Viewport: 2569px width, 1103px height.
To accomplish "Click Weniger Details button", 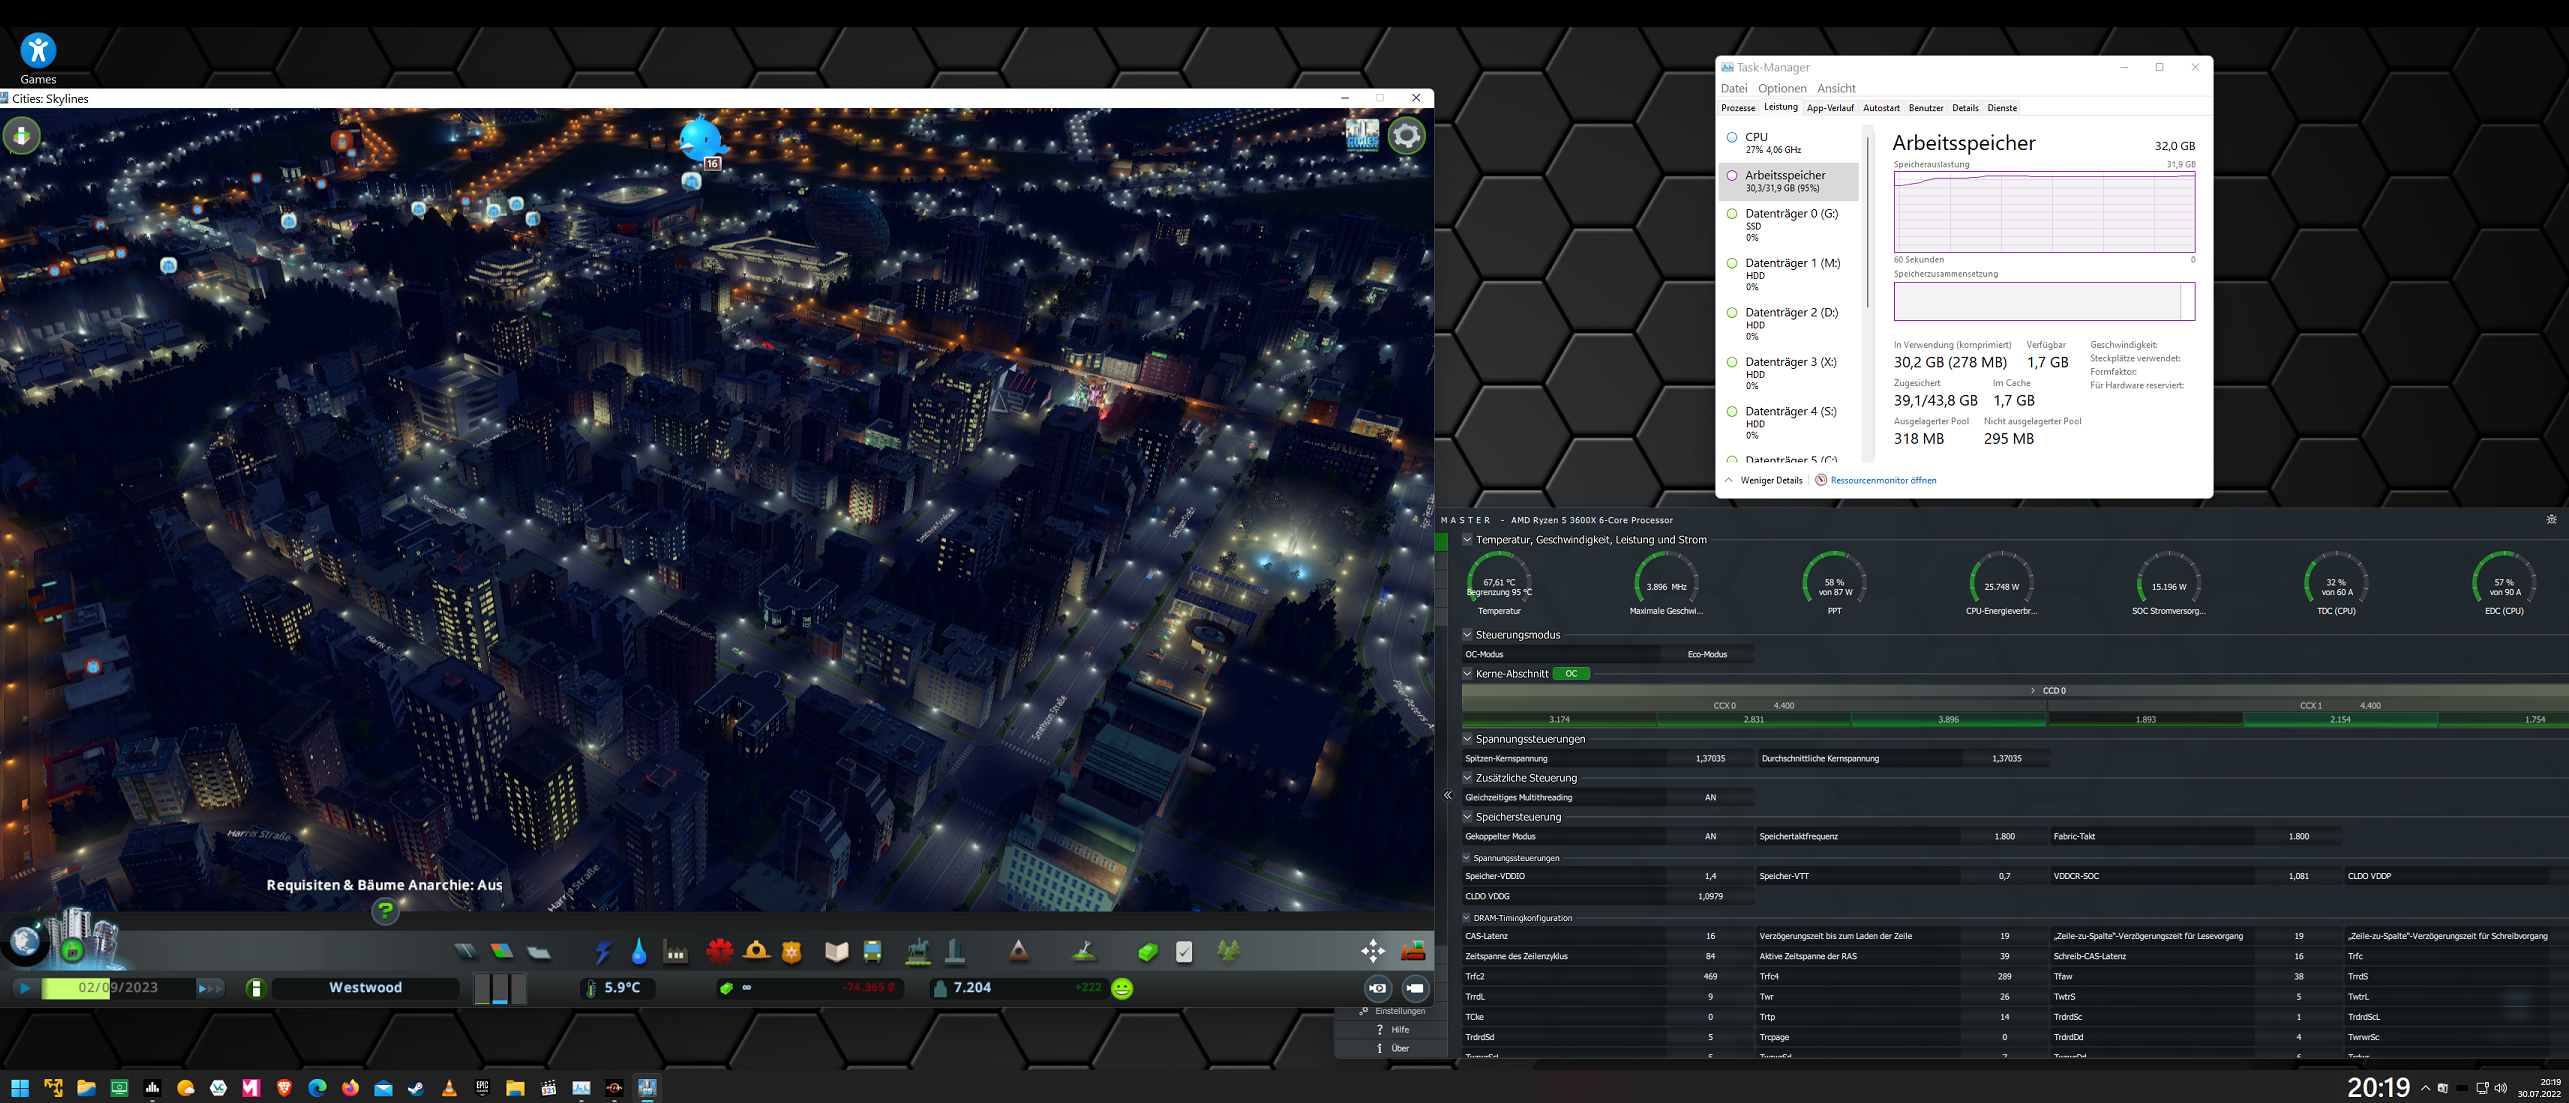I will pos(1770,480).
